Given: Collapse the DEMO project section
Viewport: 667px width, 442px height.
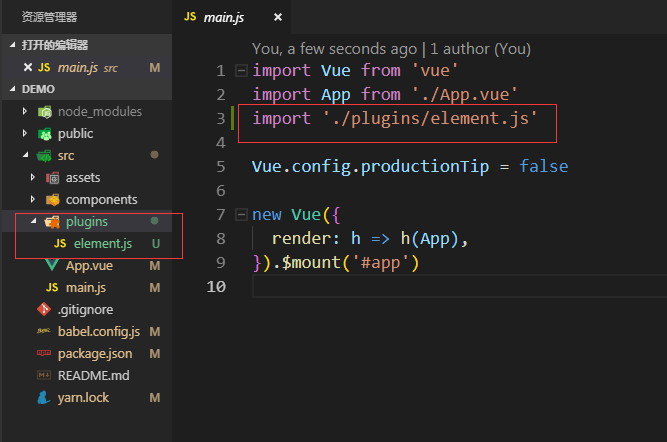Looking at the screenshot, I should [12, 89].
